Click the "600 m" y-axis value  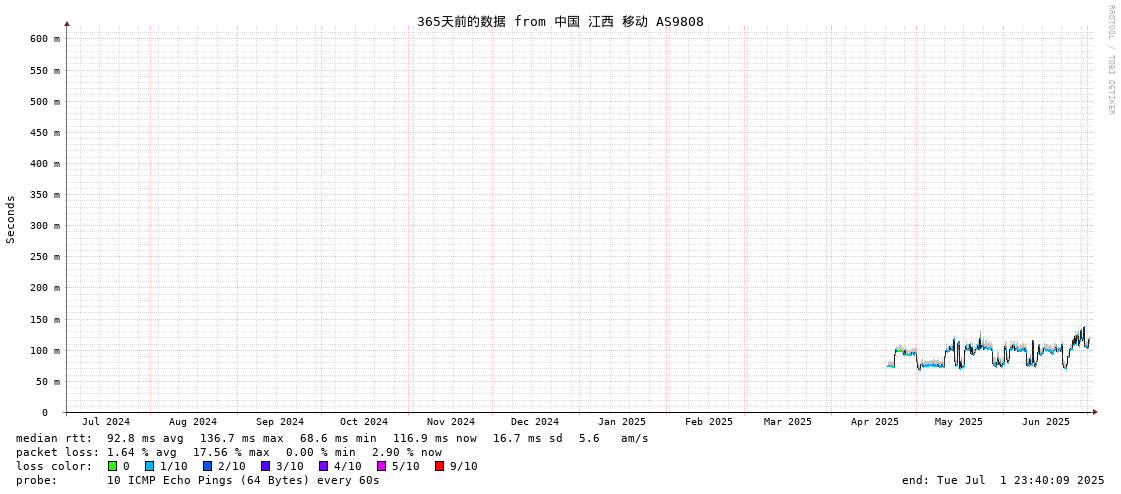[x=44, y=39]
